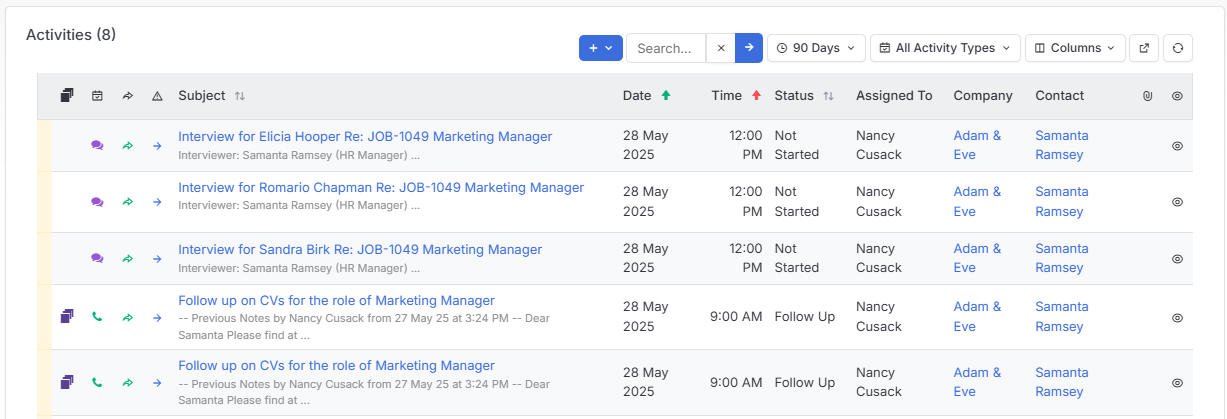The image size is (1227, 419).
Task: Toggle eye icon on upper Follow up row
Action: coord(1177,317)
